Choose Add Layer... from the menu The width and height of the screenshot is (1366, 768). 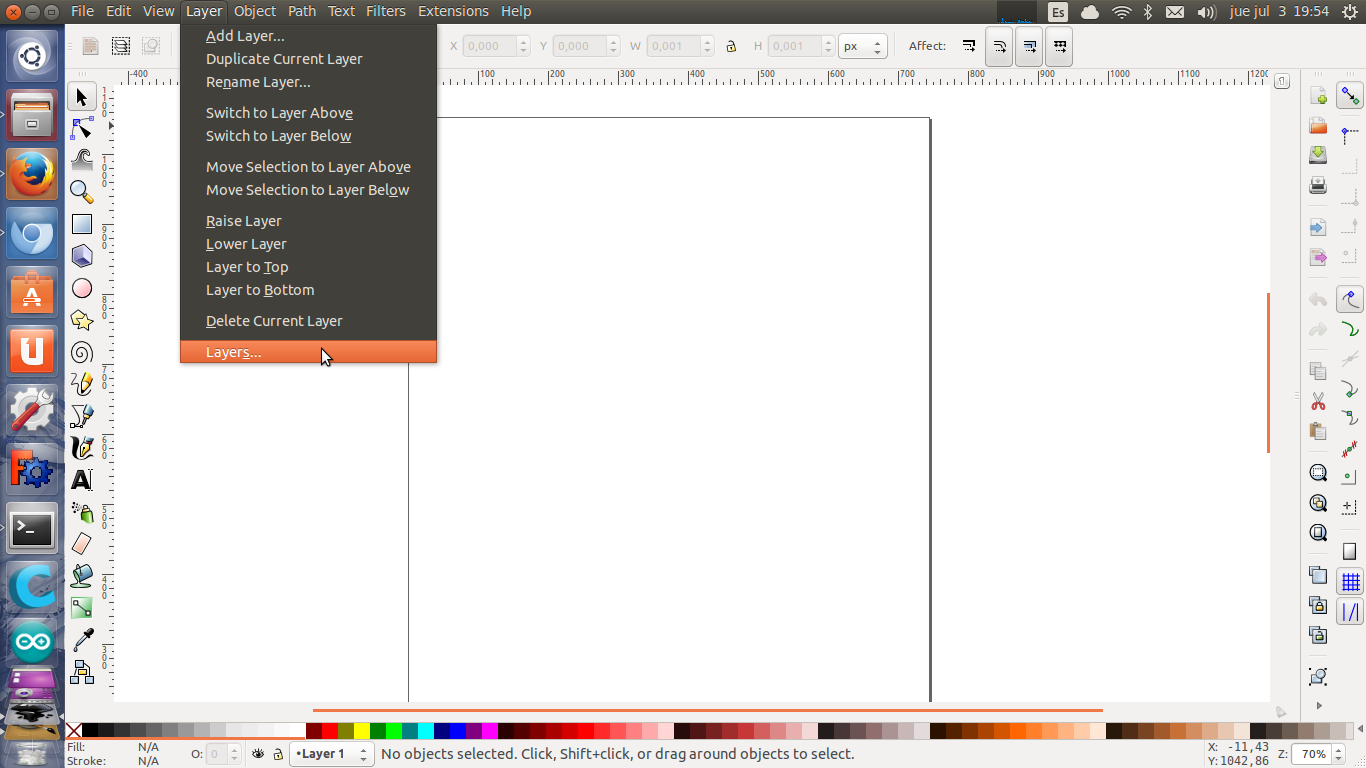click(245, 36)
